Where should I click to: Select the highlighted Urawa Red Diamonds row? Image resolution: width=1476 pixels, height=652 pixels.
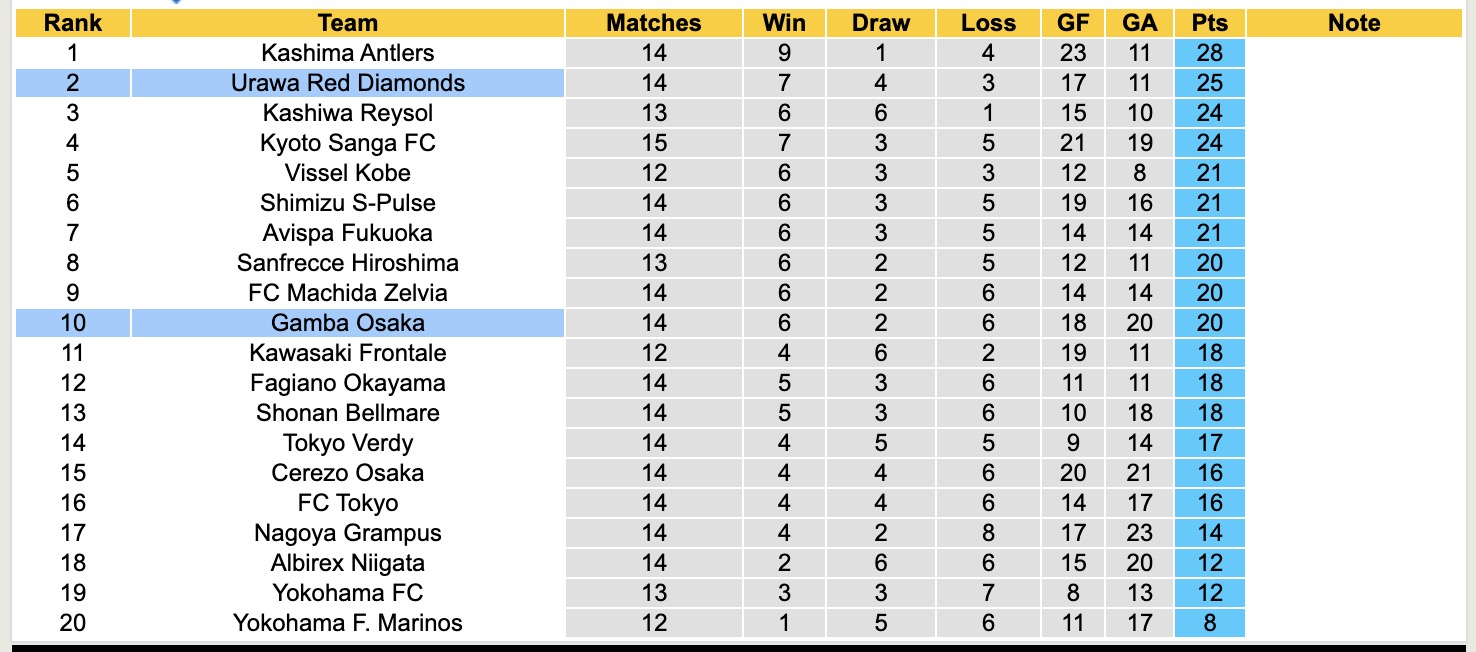(347, 83)
